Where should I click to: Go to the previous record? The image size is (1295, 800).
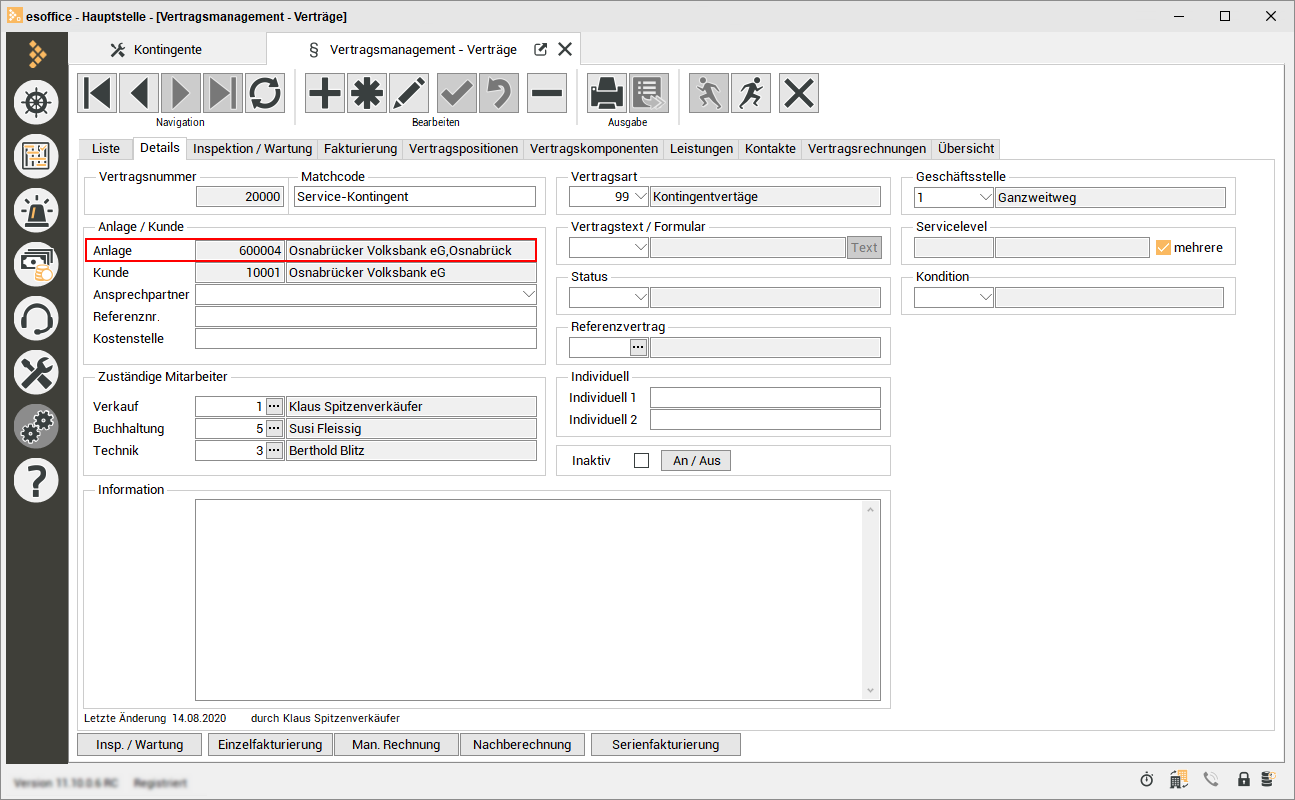coord(139,93)
